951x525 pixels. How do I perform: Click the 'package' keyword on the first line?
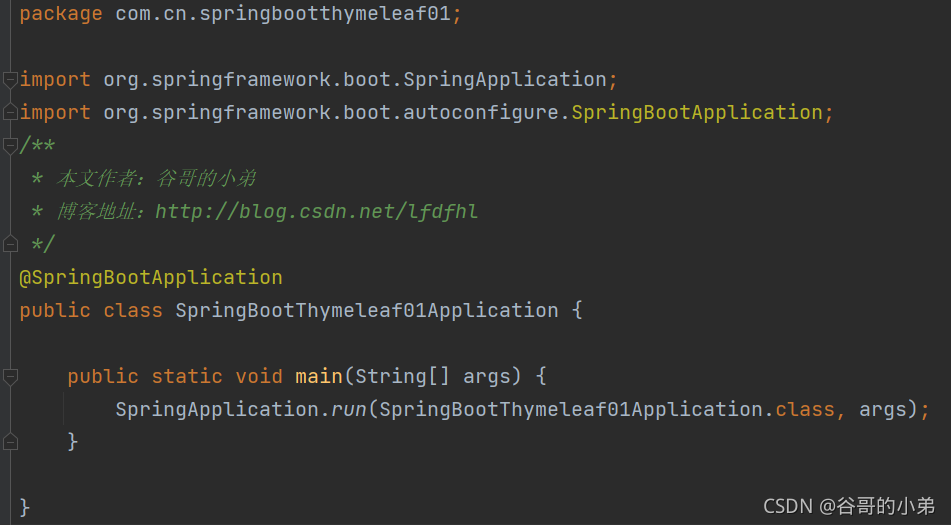coord(61,13)
